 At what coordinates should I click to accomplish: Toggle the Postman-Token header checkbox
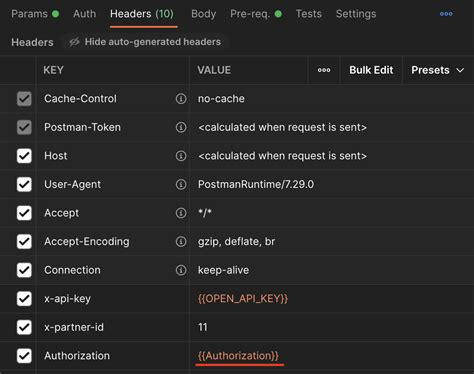tap(24, 127)
